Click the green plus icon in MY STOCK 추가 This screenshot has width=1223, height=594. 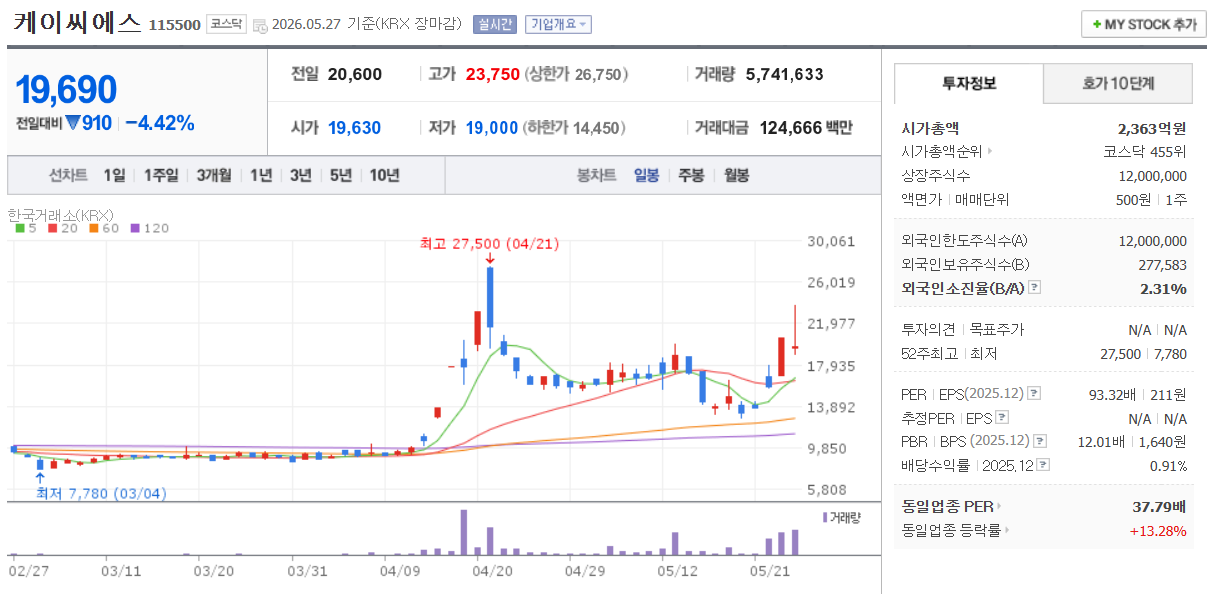[x=1096, y=24]
